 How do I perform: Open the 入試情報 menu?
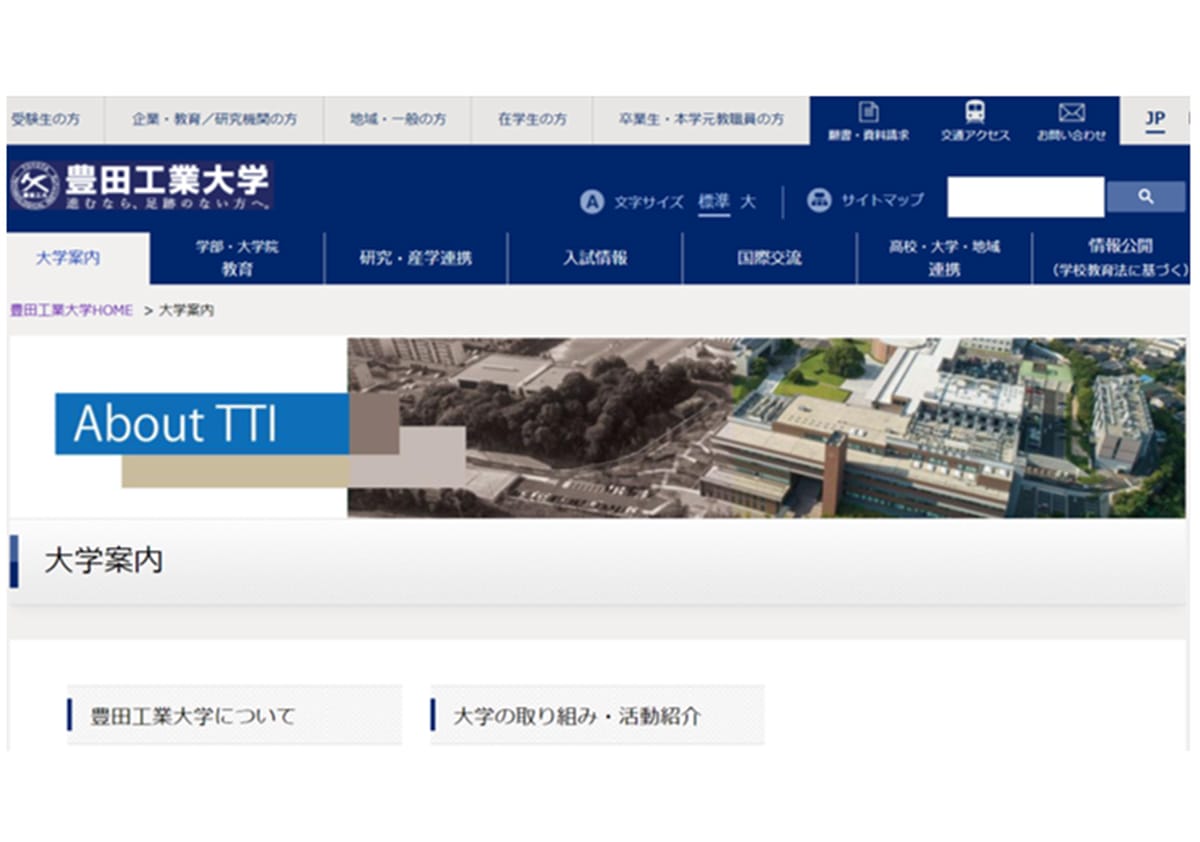coord(595,258)
